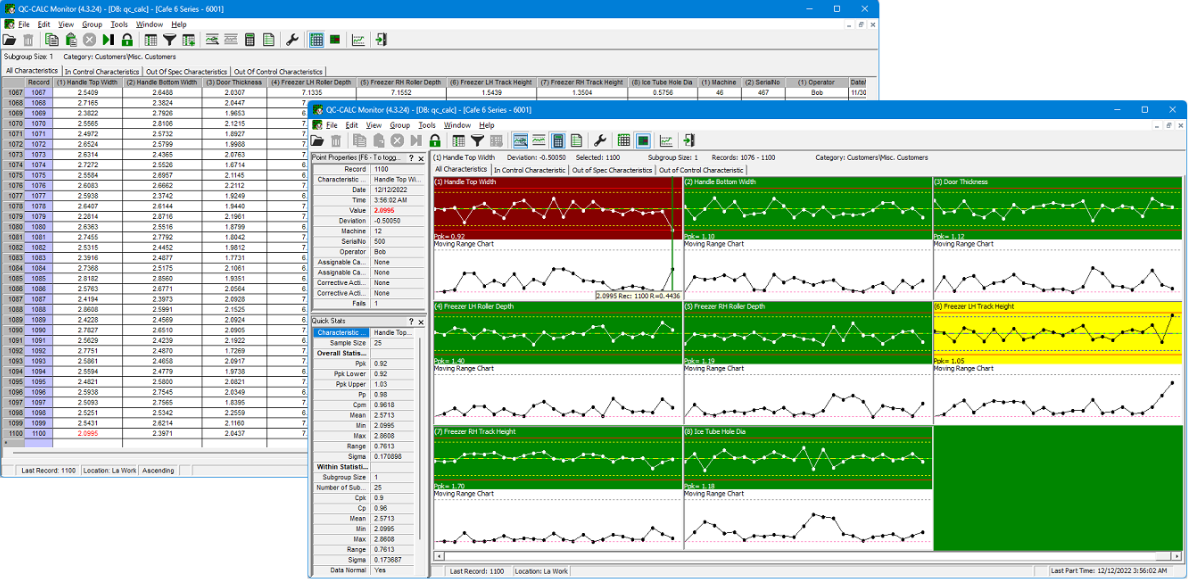Click the green exit door icon in front window

coord(689,140)
